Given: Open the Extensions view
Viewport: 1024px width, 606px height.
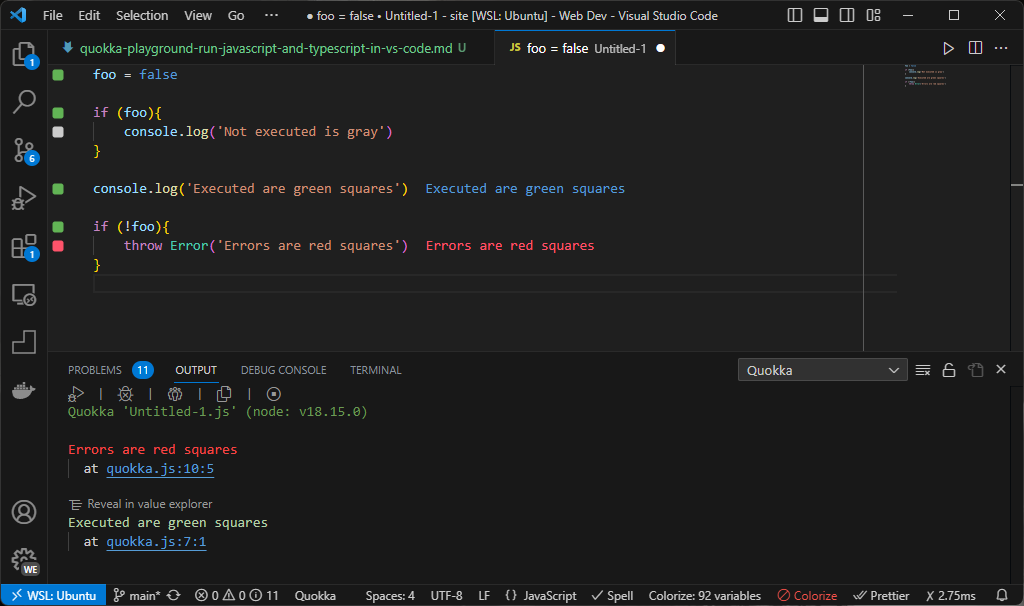Looking at the screenshot, I should pos(24,246).
